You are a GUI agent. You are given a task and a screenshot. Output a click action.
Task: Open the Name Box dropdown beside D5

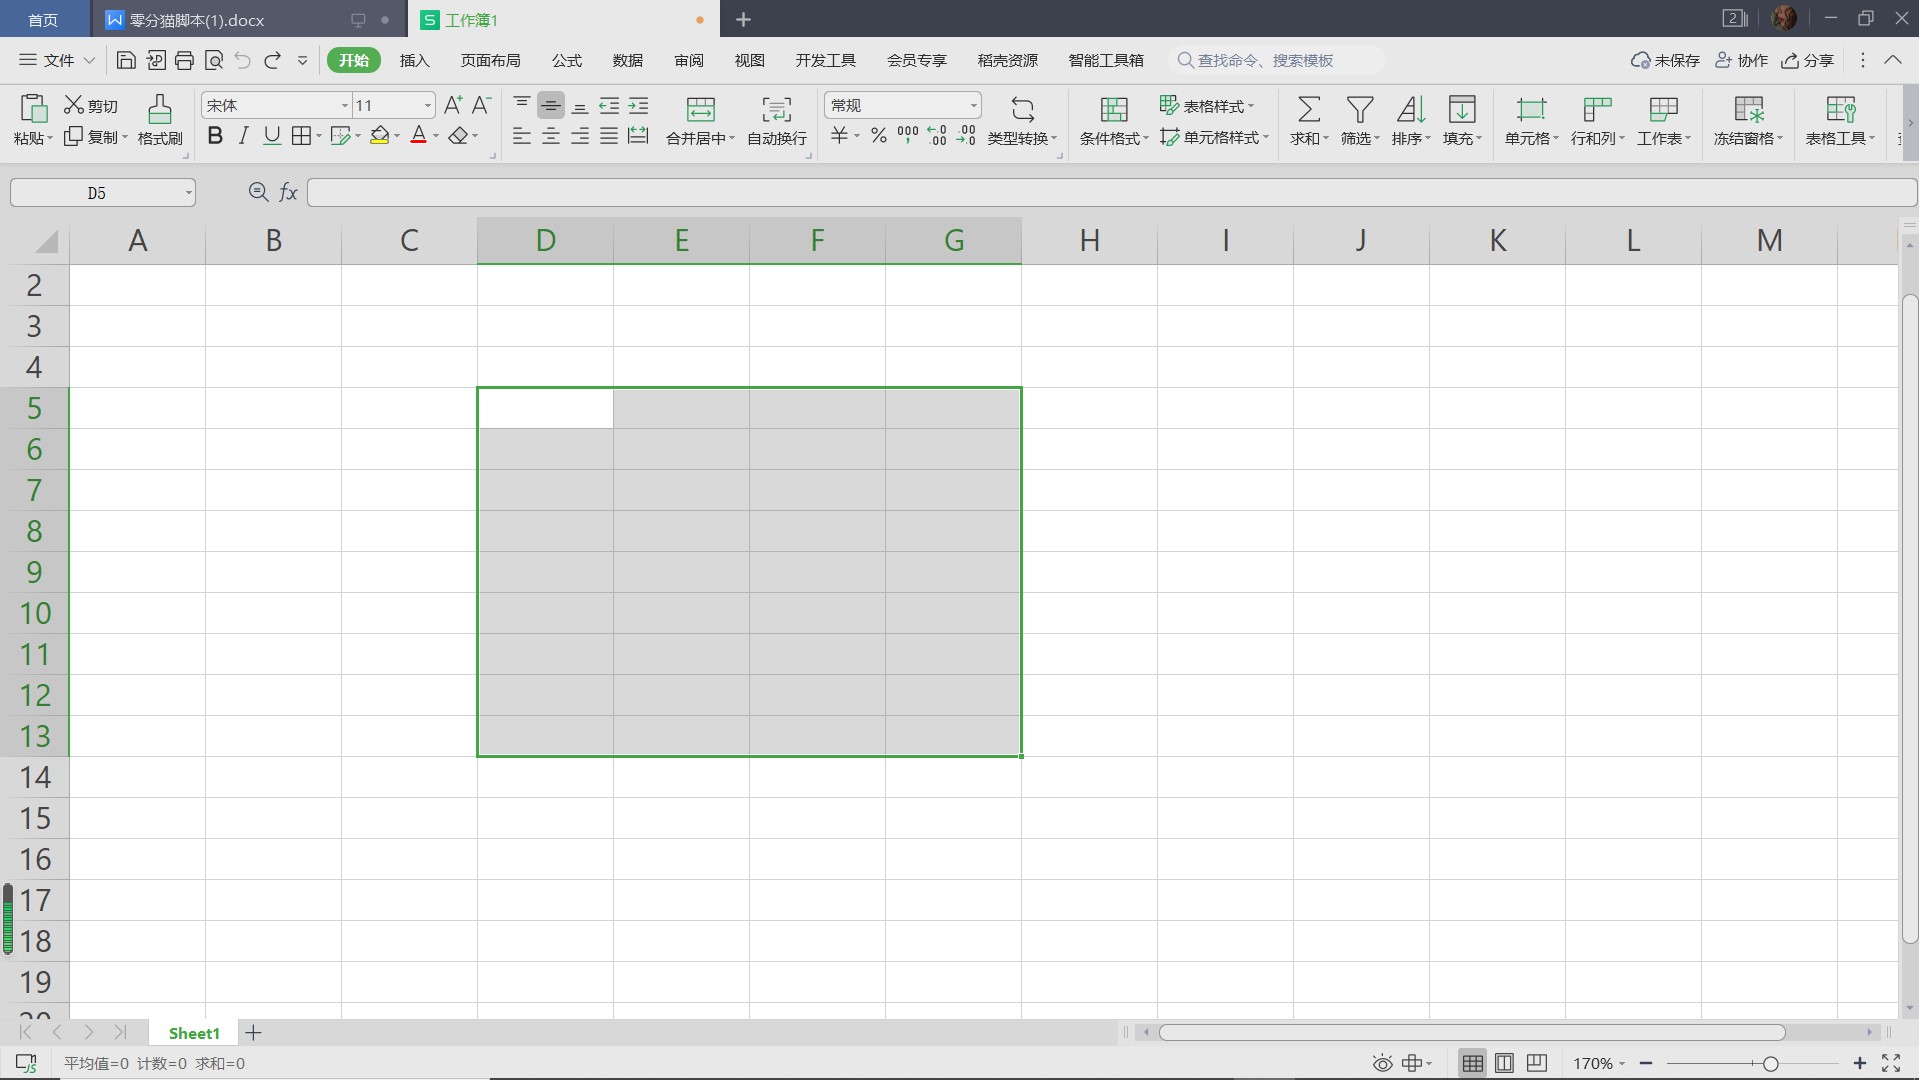click(x=188, y=193)
